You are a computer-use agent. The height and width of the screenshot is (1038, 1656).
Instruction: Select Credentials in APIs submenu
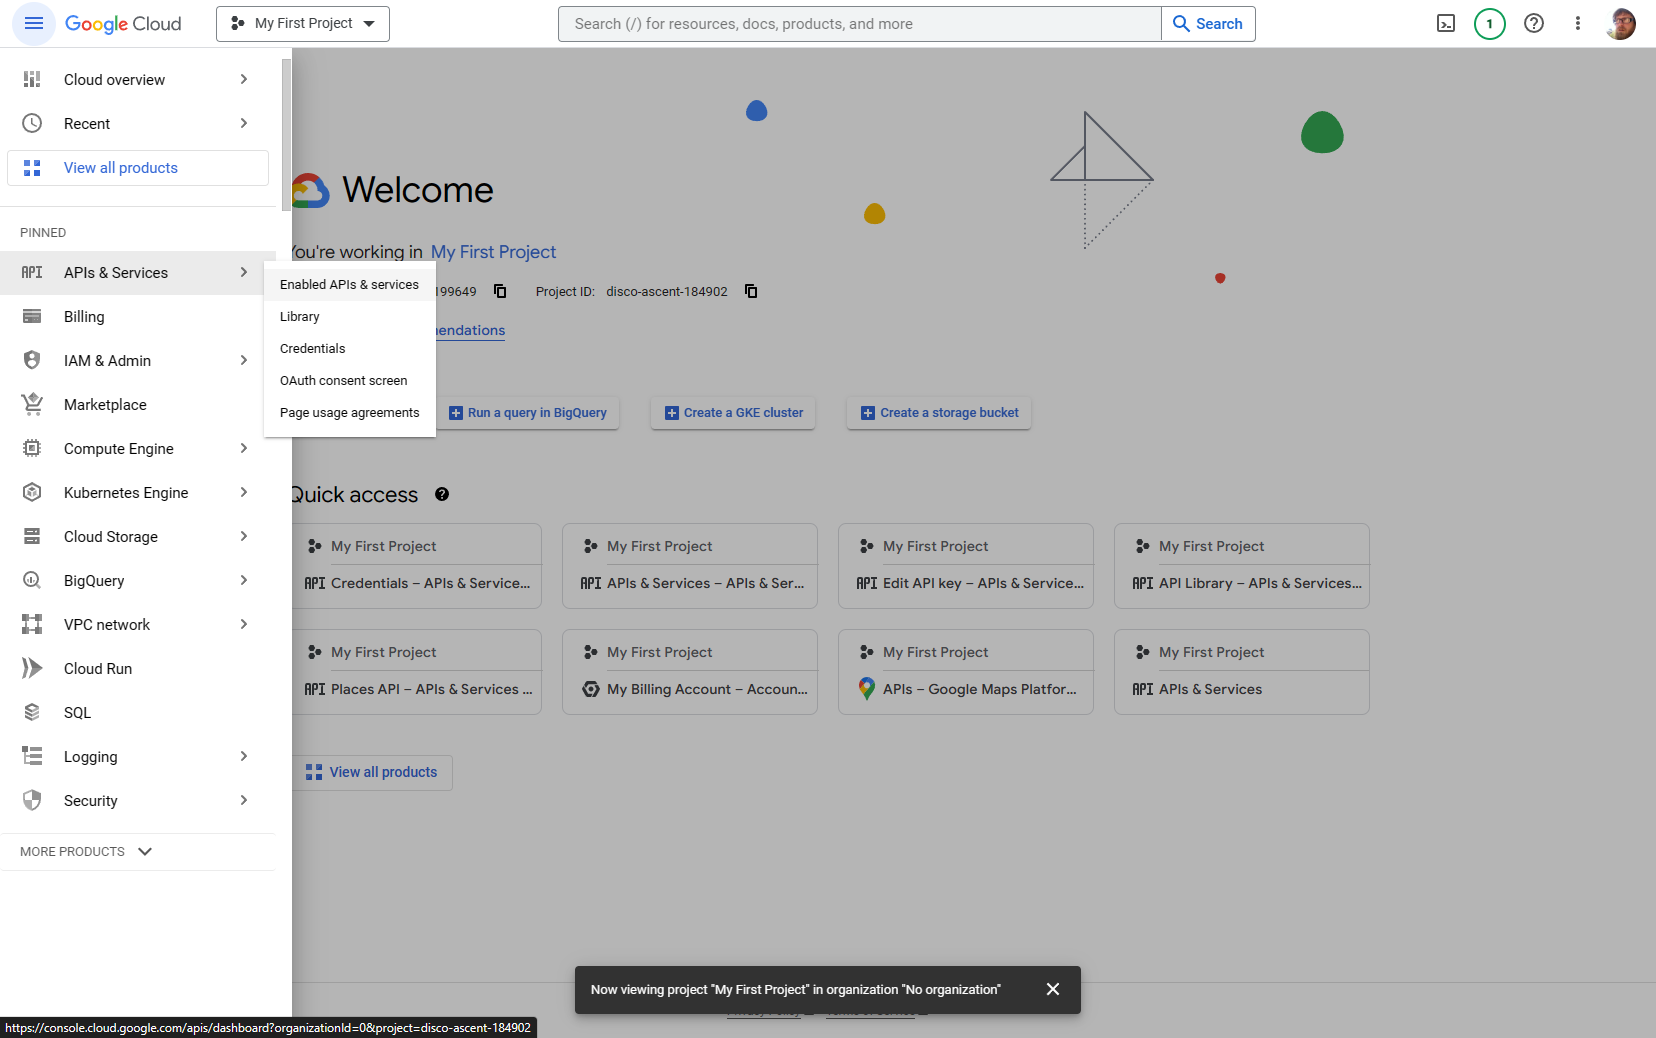pos(349,349)
